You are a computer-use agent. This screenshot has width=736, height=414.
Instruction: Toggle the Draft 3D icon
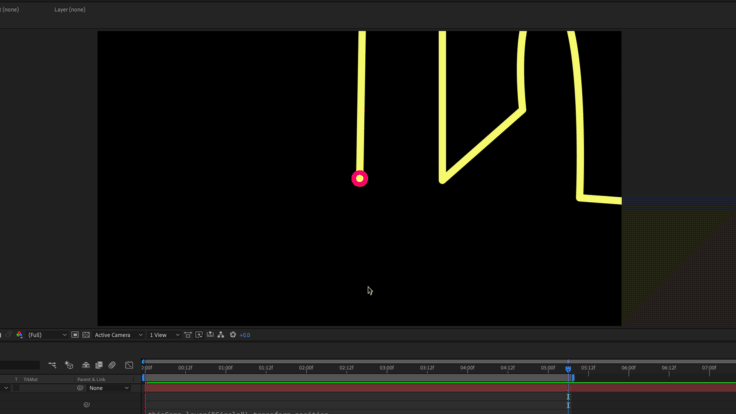click(x=69, y=365)
